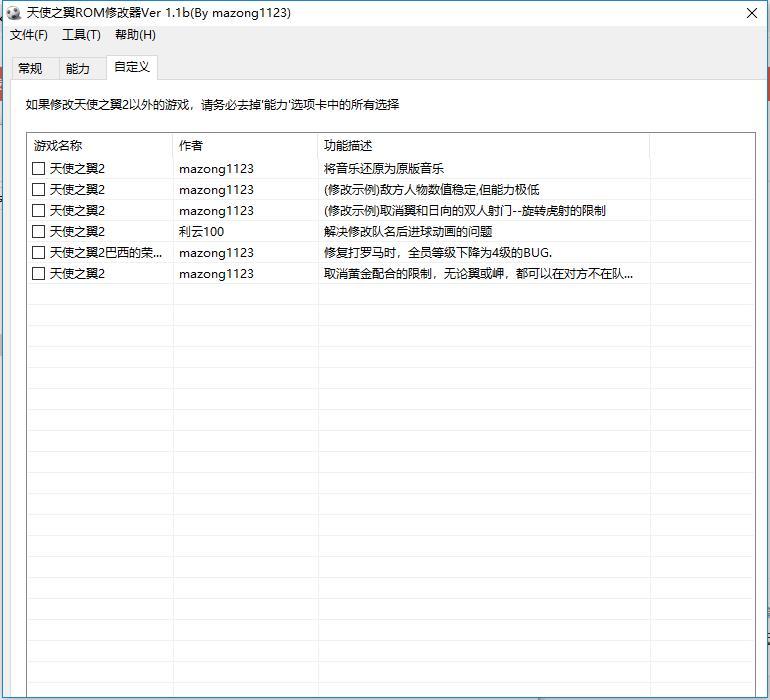Open the 文件(F) menu
Viewport: 770px width, 700px height.
coord(29,35)
